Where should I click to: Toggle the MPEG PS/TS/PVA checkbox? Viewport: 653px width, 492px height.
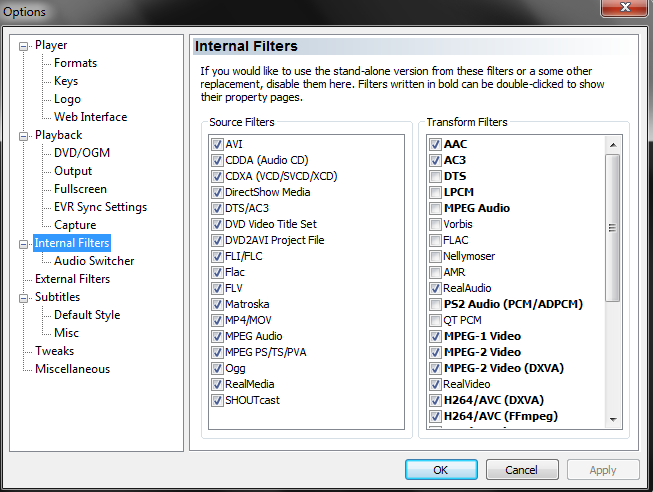[x=217, y=352]
